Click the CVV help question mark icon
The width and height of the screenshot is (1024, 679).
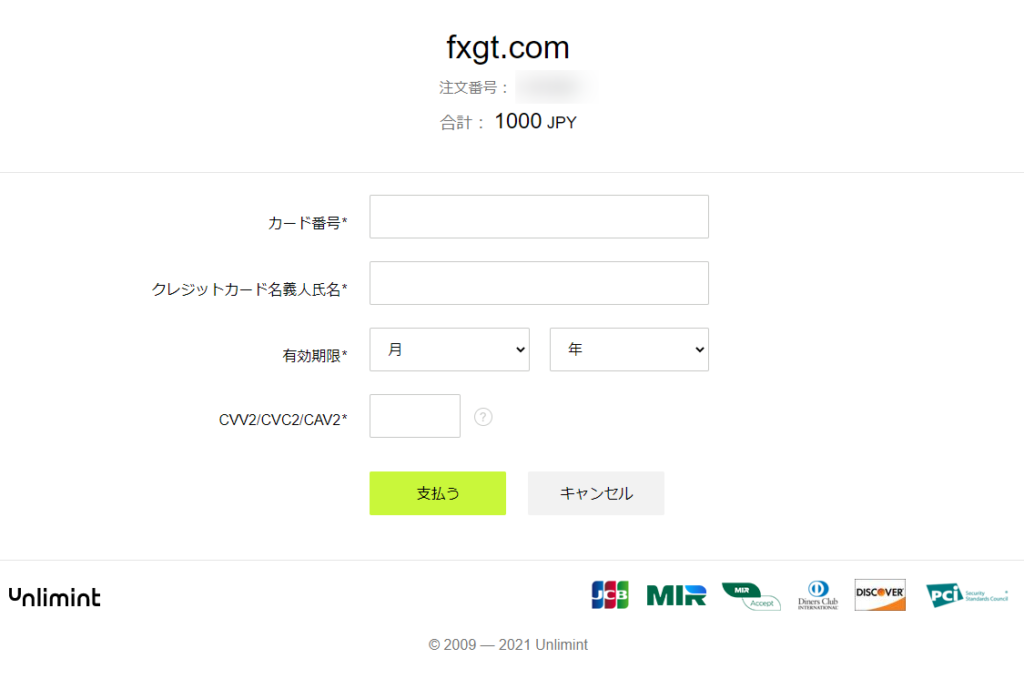pos(483,417)
